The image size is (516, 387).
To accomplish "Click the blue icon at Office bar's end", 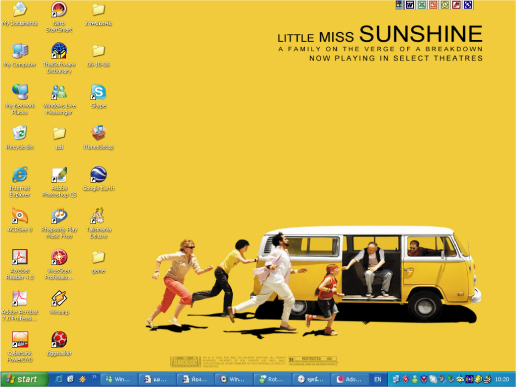I will tap(468, 5).
